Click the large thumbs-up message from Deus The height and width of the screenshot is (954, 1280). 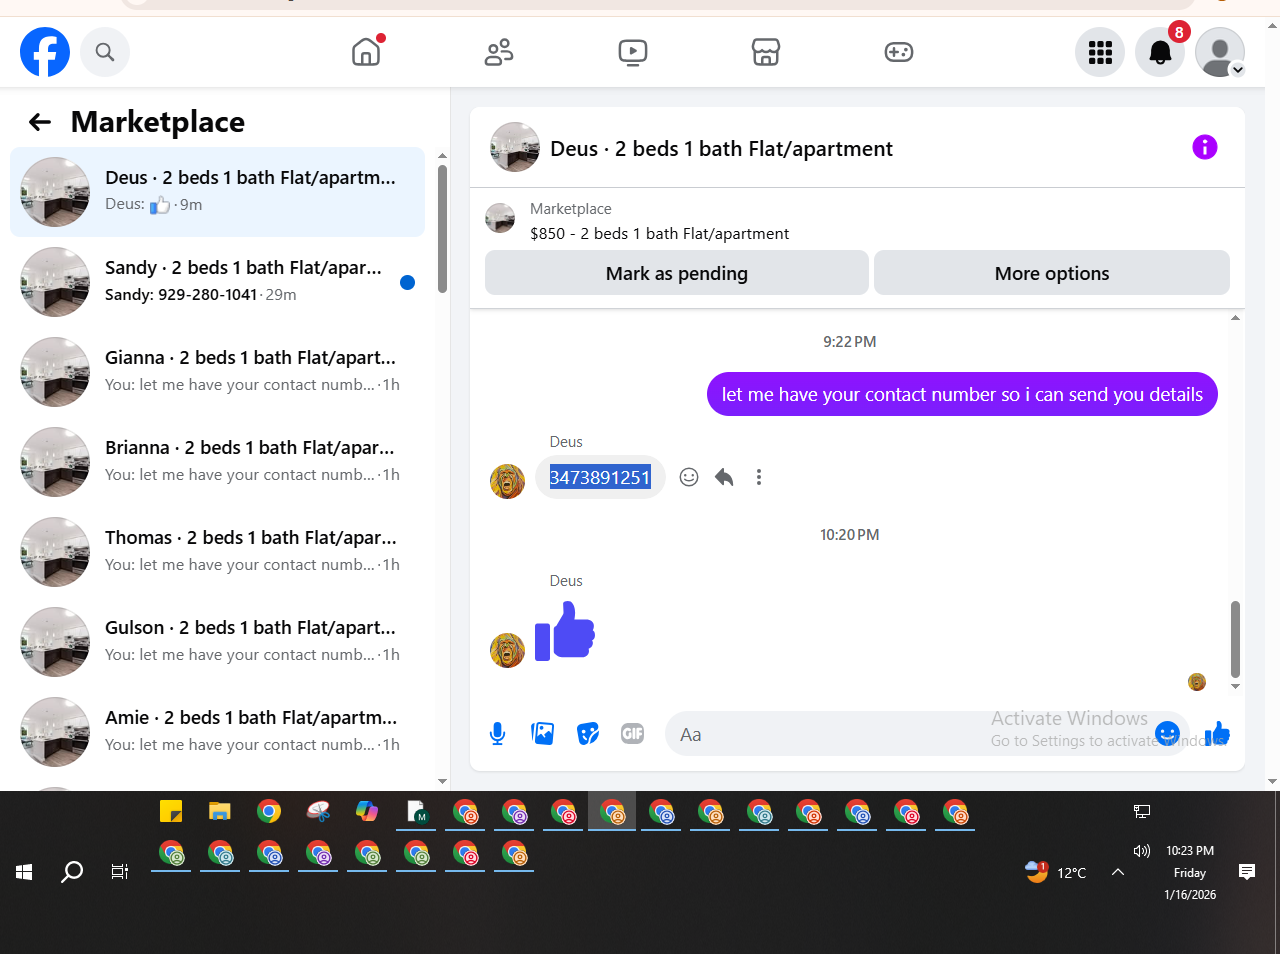click(x=565, y=631)
